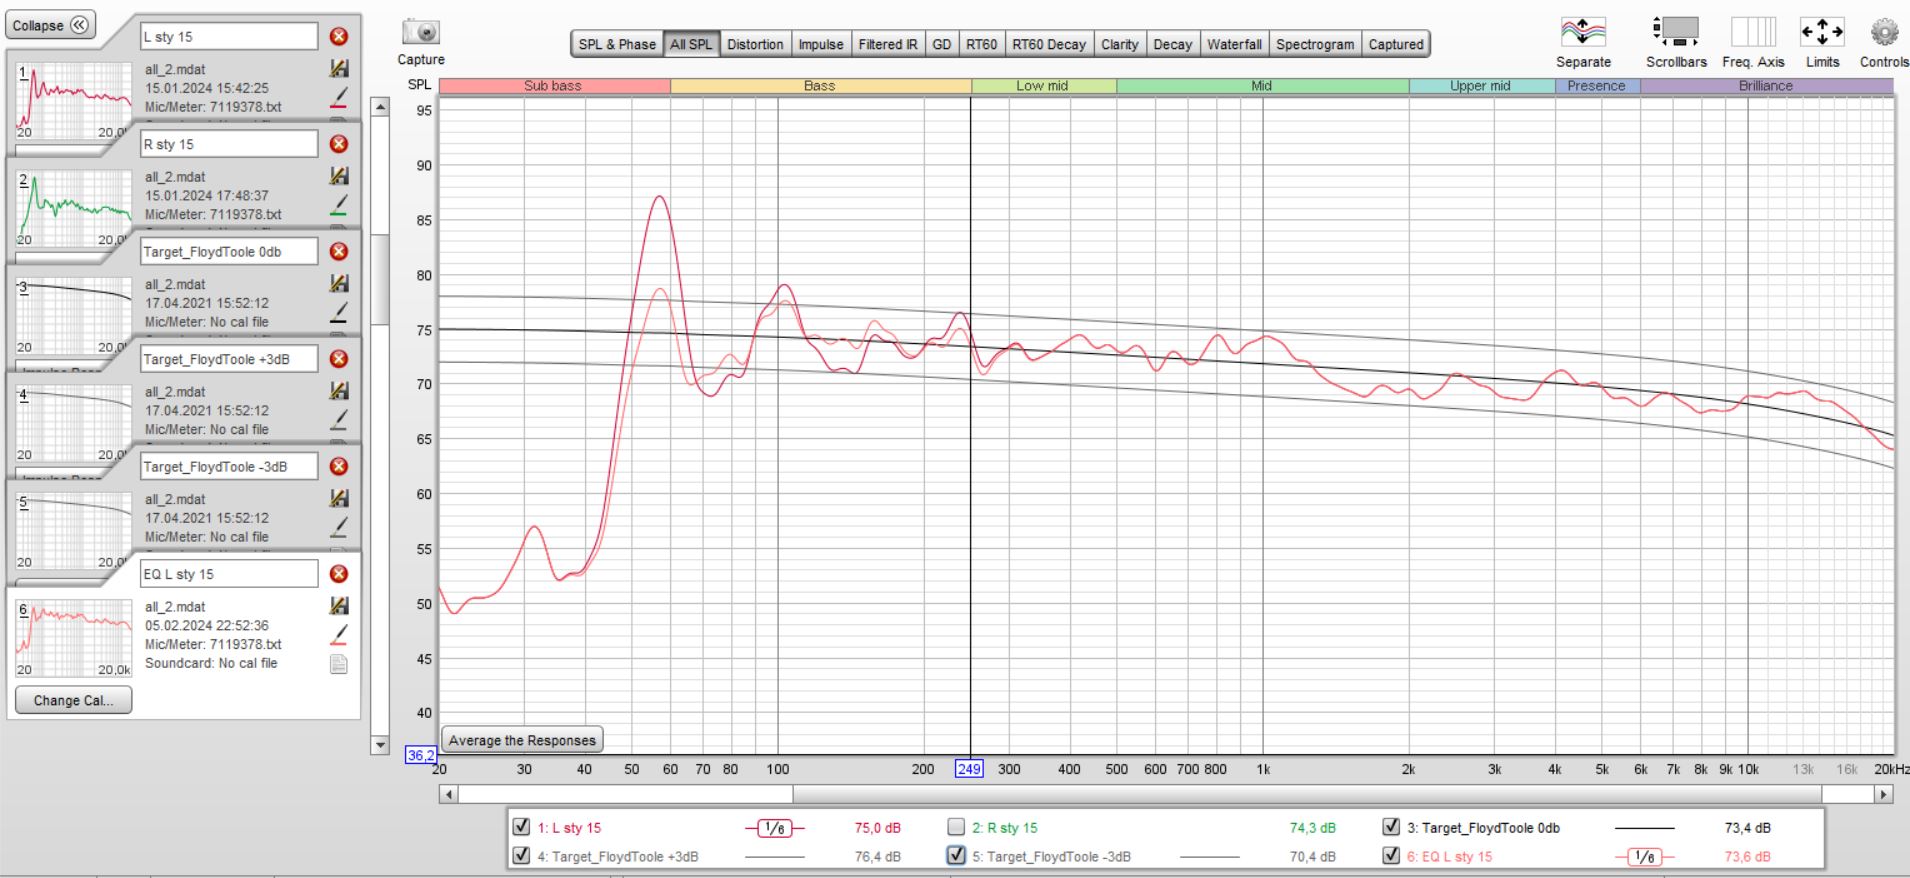Change trace colour of Target_FloydToole +3dB

point(339,420)
